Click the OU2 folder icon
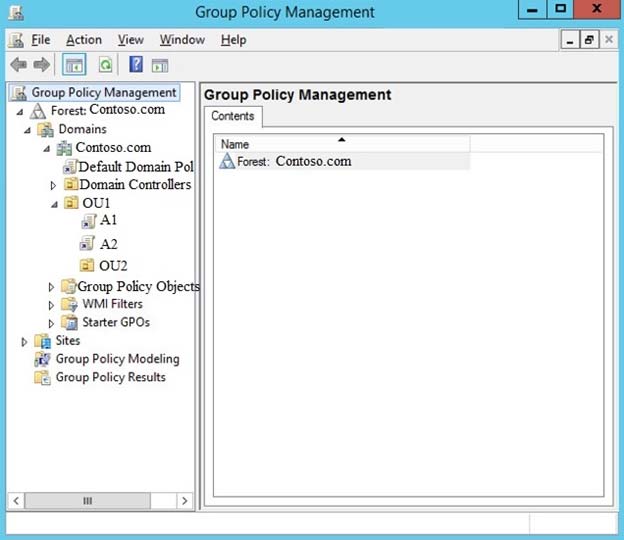 [87, 265]
